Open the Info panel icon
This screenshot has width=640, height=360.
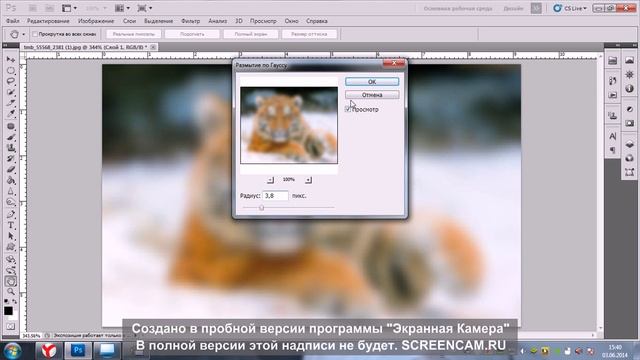click(x=629, y=89)
